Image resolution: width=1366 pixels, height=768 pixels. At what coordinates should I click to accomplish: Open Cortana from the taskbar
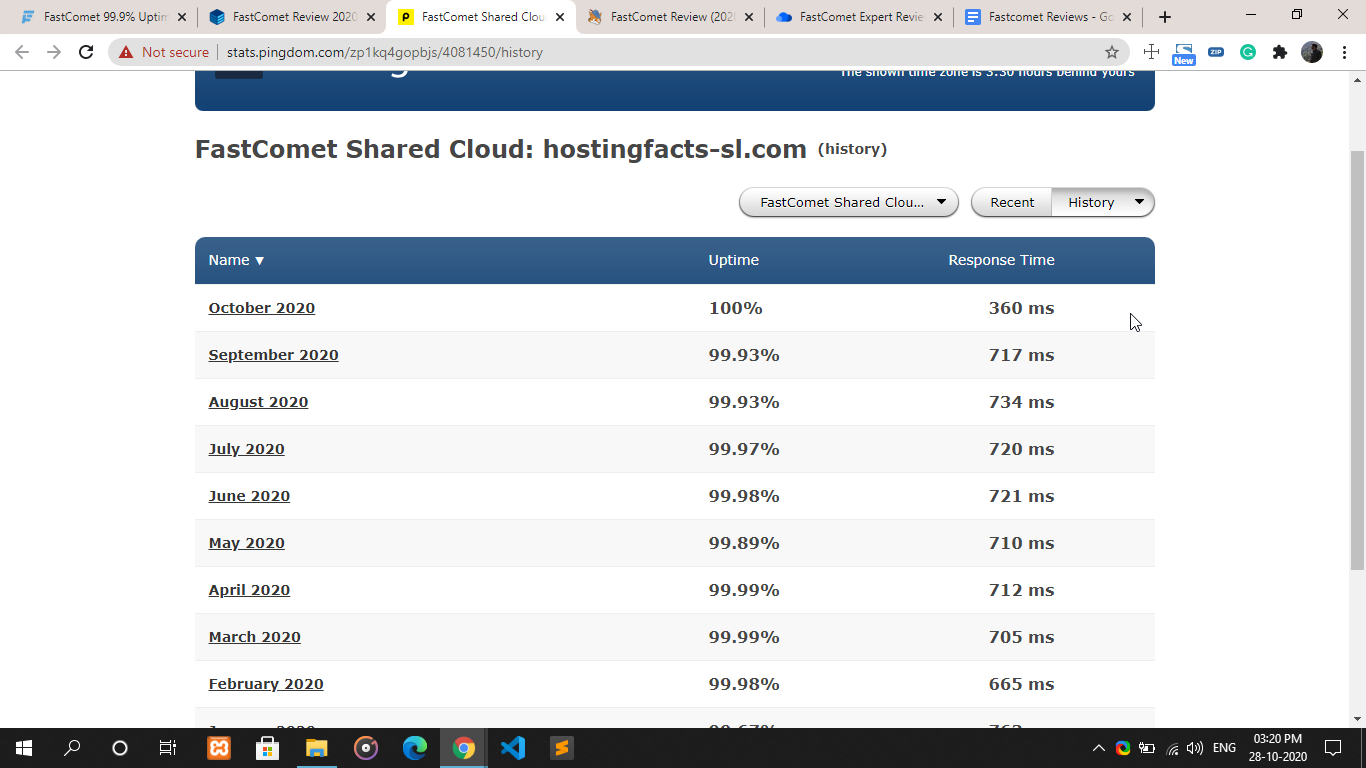[x=120, y=748]
